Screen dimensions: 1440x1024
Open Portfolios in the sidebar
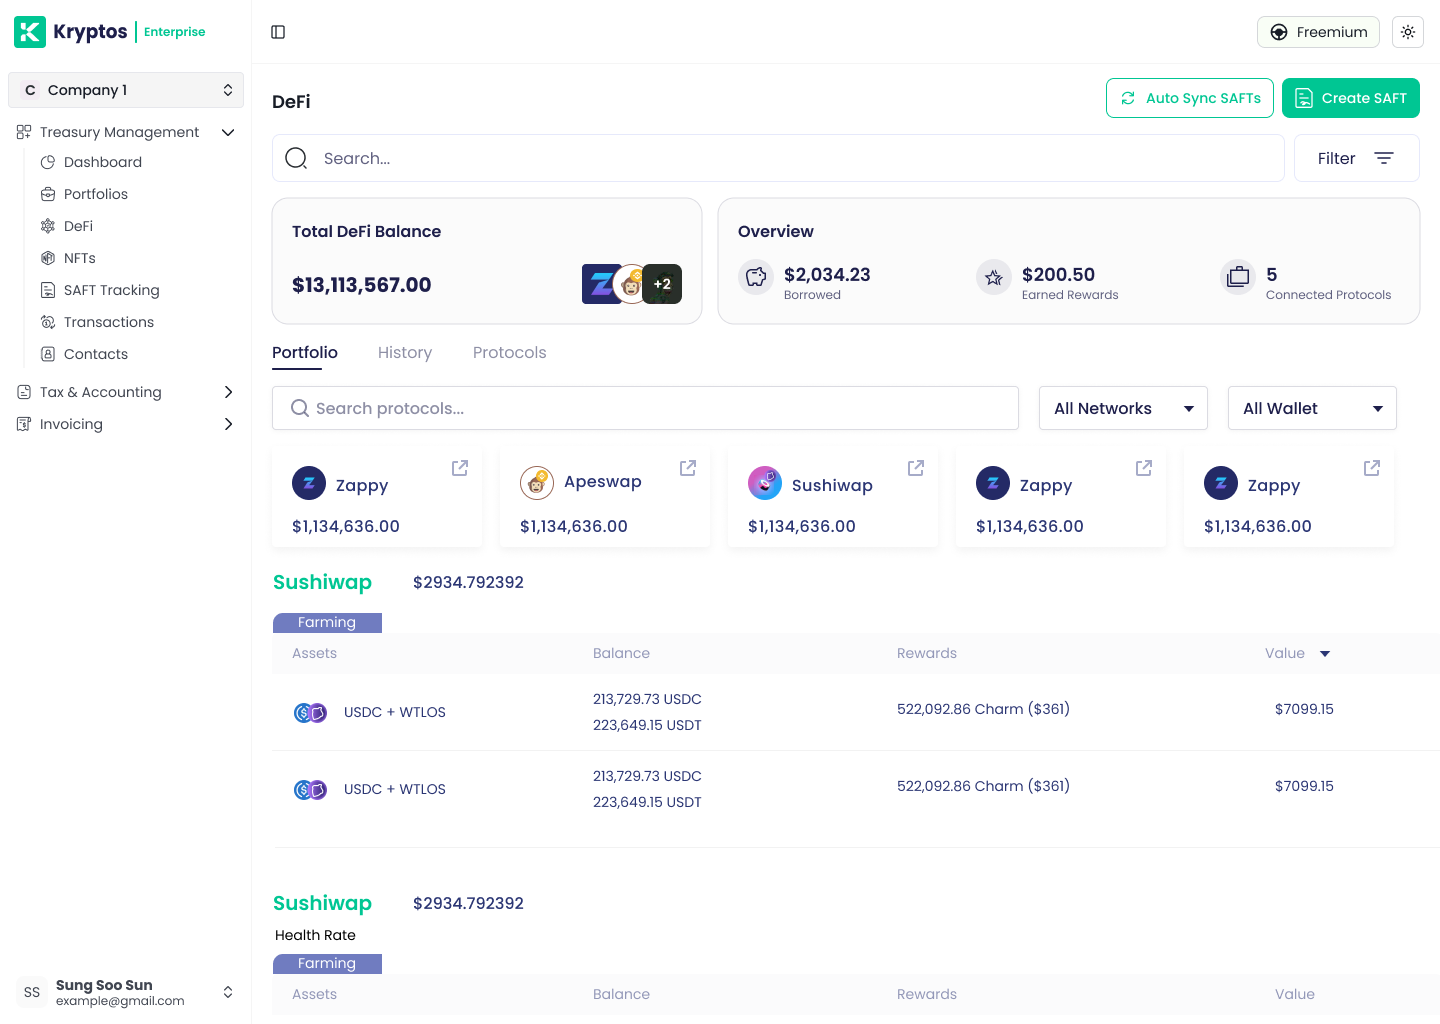point(96,194)
